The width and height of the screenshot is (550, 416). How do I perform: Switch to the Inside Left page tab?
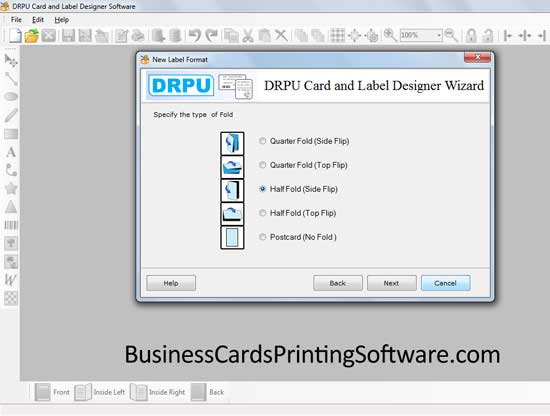(100, 392)
